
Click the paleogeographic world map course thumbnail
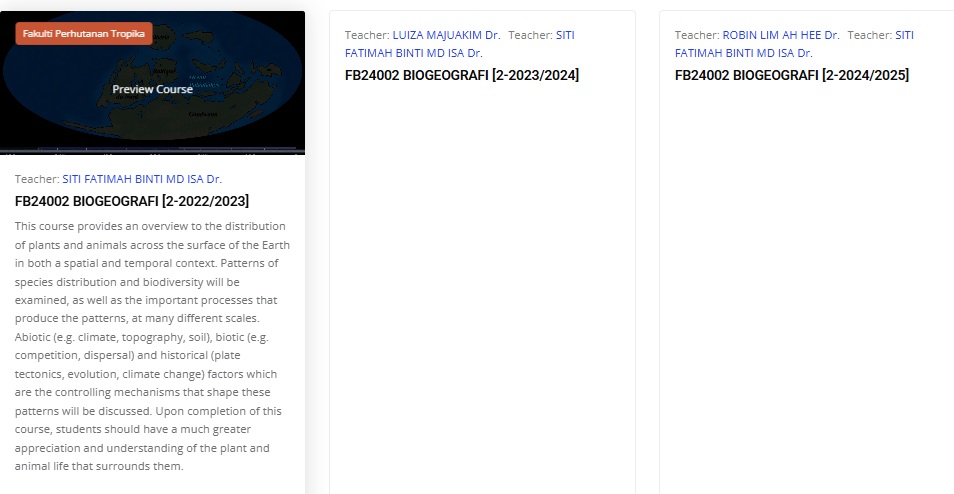(240, 60)
